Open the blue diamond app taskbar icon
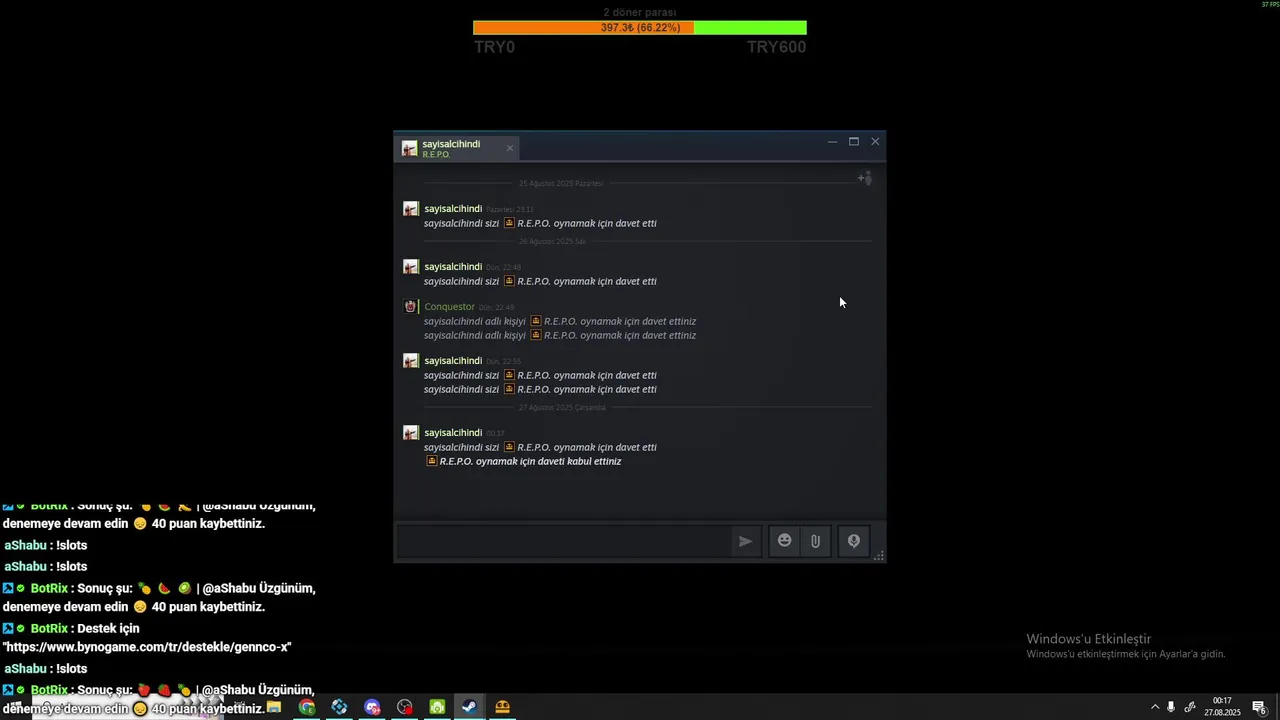Image resolution: width=1280 pixels, height=720 pixels. pos(339,707)
